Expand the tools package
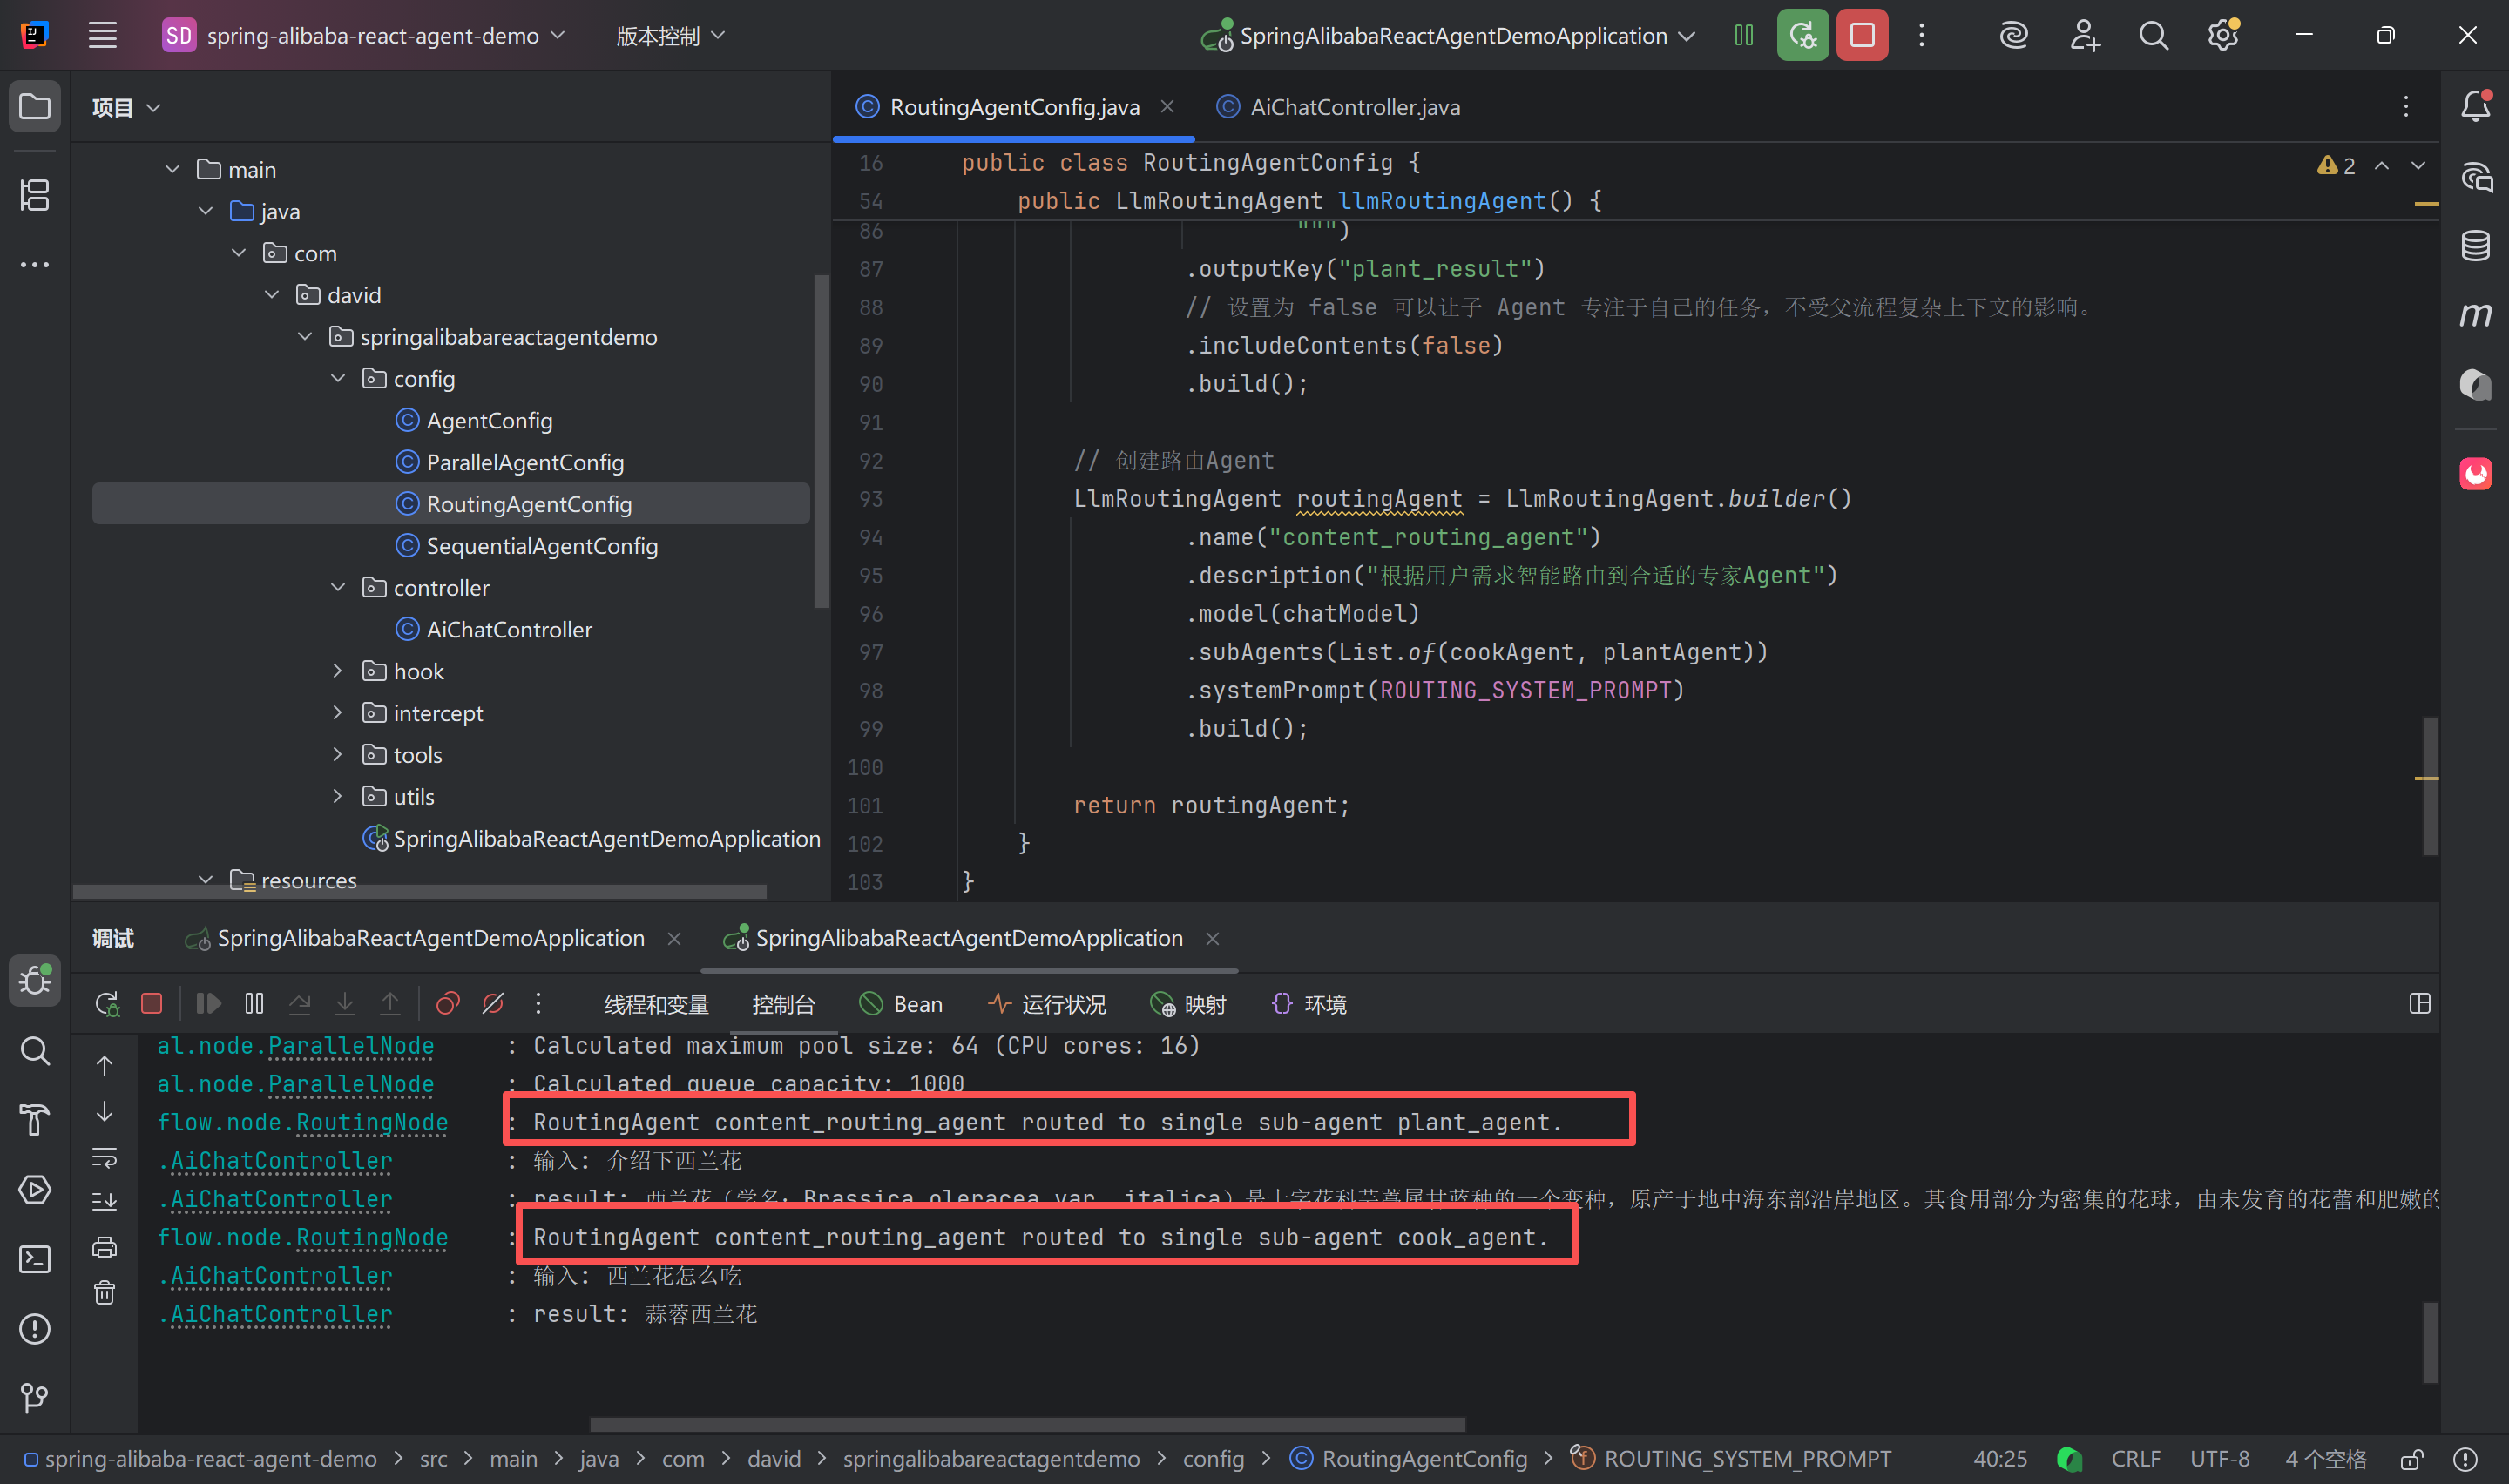 [338, 754]
